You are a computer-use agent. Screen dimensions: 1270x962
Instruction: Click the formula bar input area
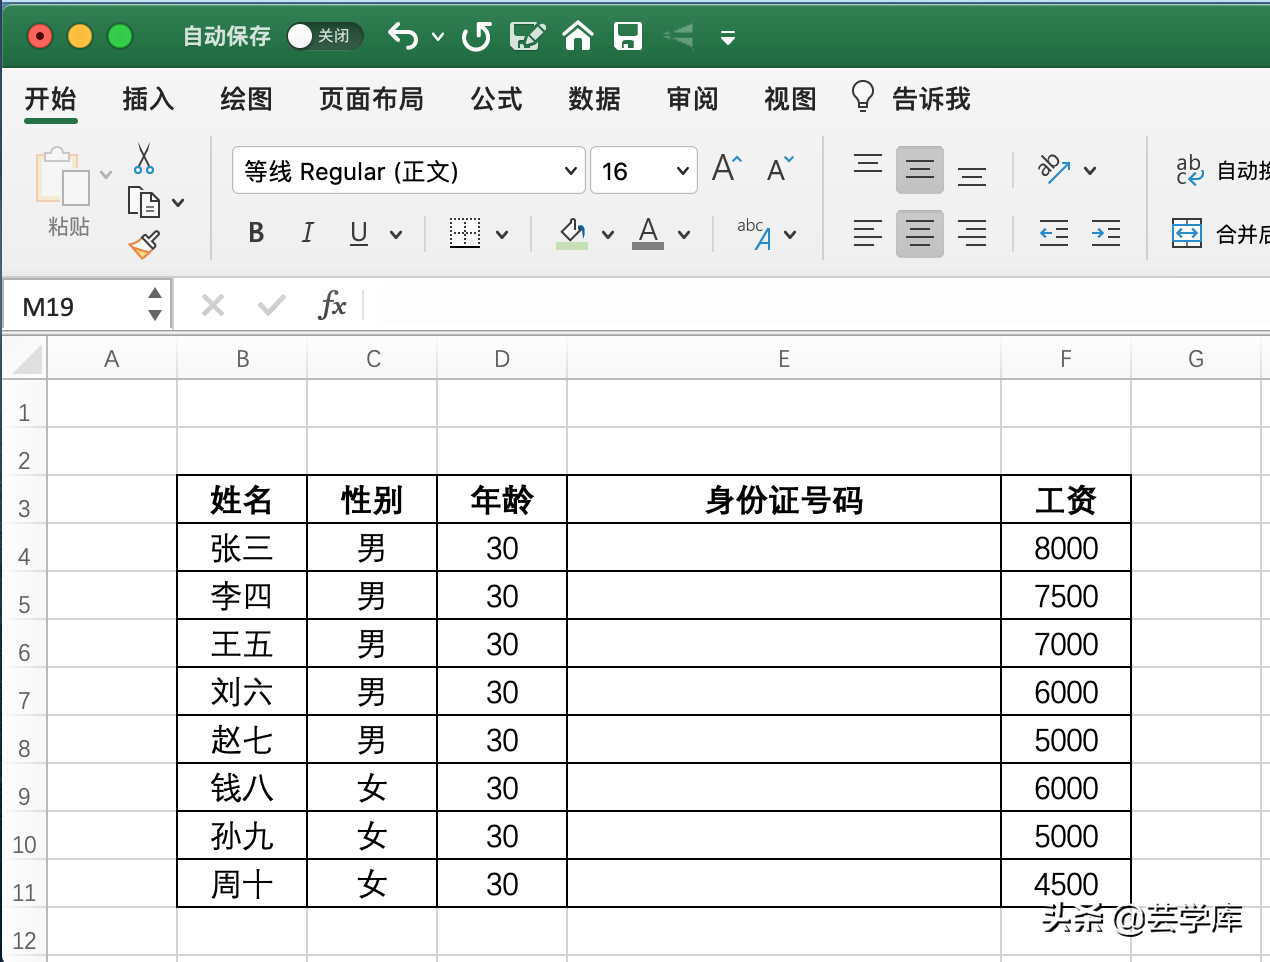(815, 305)
